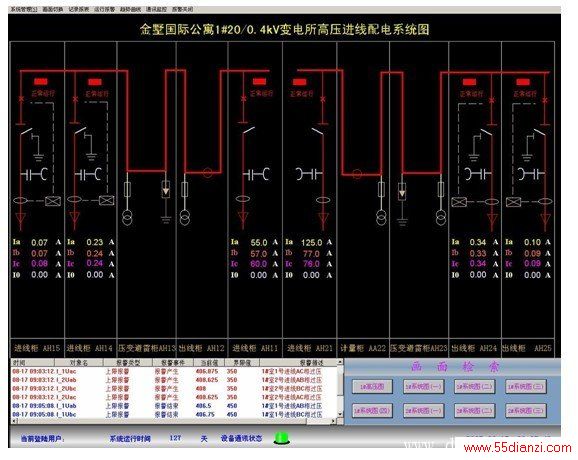Click the surge arrester symbol in cabinet AH23
Image resolution: width=578 pixels, height=460 pixels.
[x=402, y=191]
